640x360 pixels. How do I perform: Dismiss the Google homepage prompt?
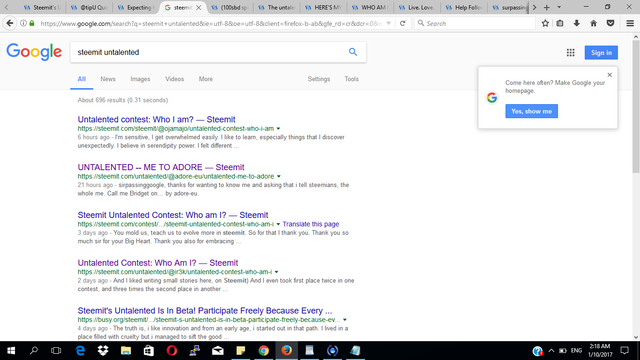point(610,75)
